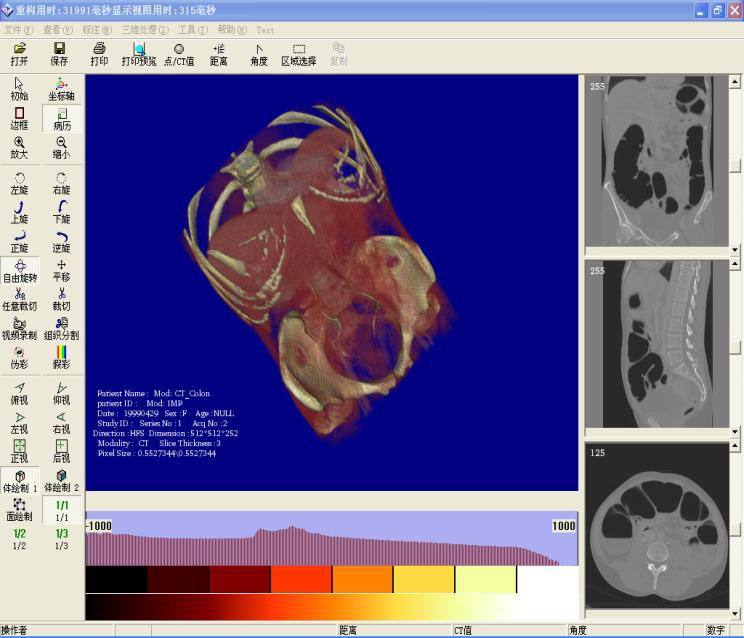Switch to 左视 left view
This screenshot has height=638, width=744.
(x=19, y=423)
